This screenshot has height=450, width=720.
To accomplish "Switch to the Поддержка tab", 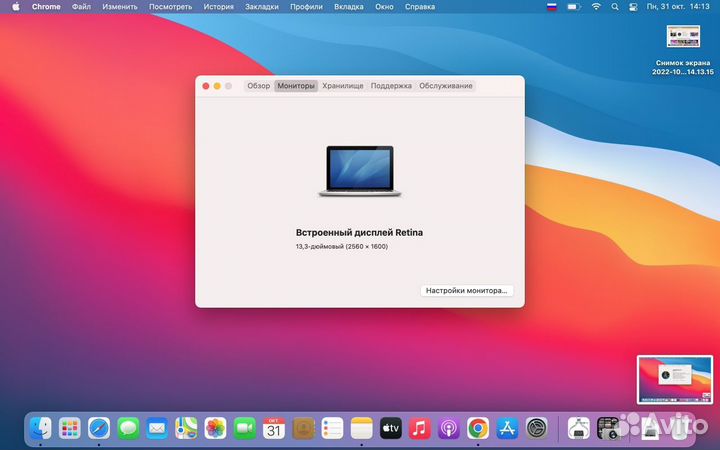I will (391, 86).
